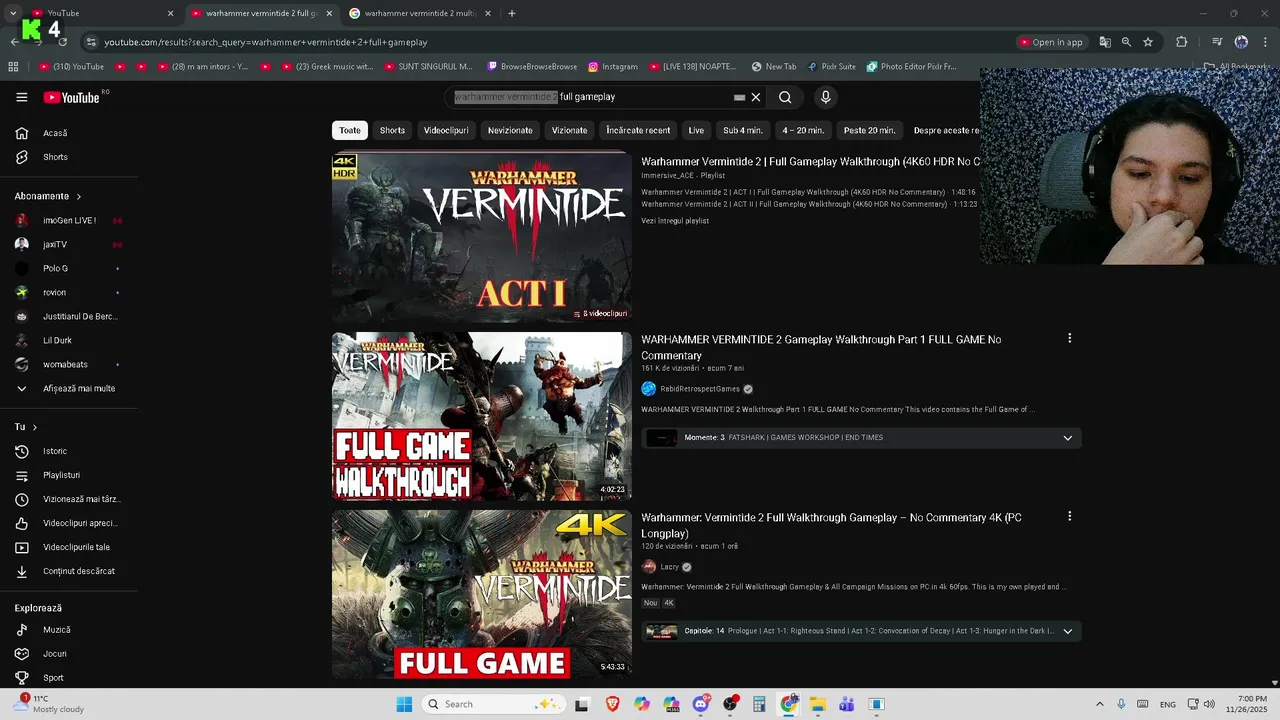Select the 4 – 20 min. filter chip
Screen dimensions: 1280x720
803,130
